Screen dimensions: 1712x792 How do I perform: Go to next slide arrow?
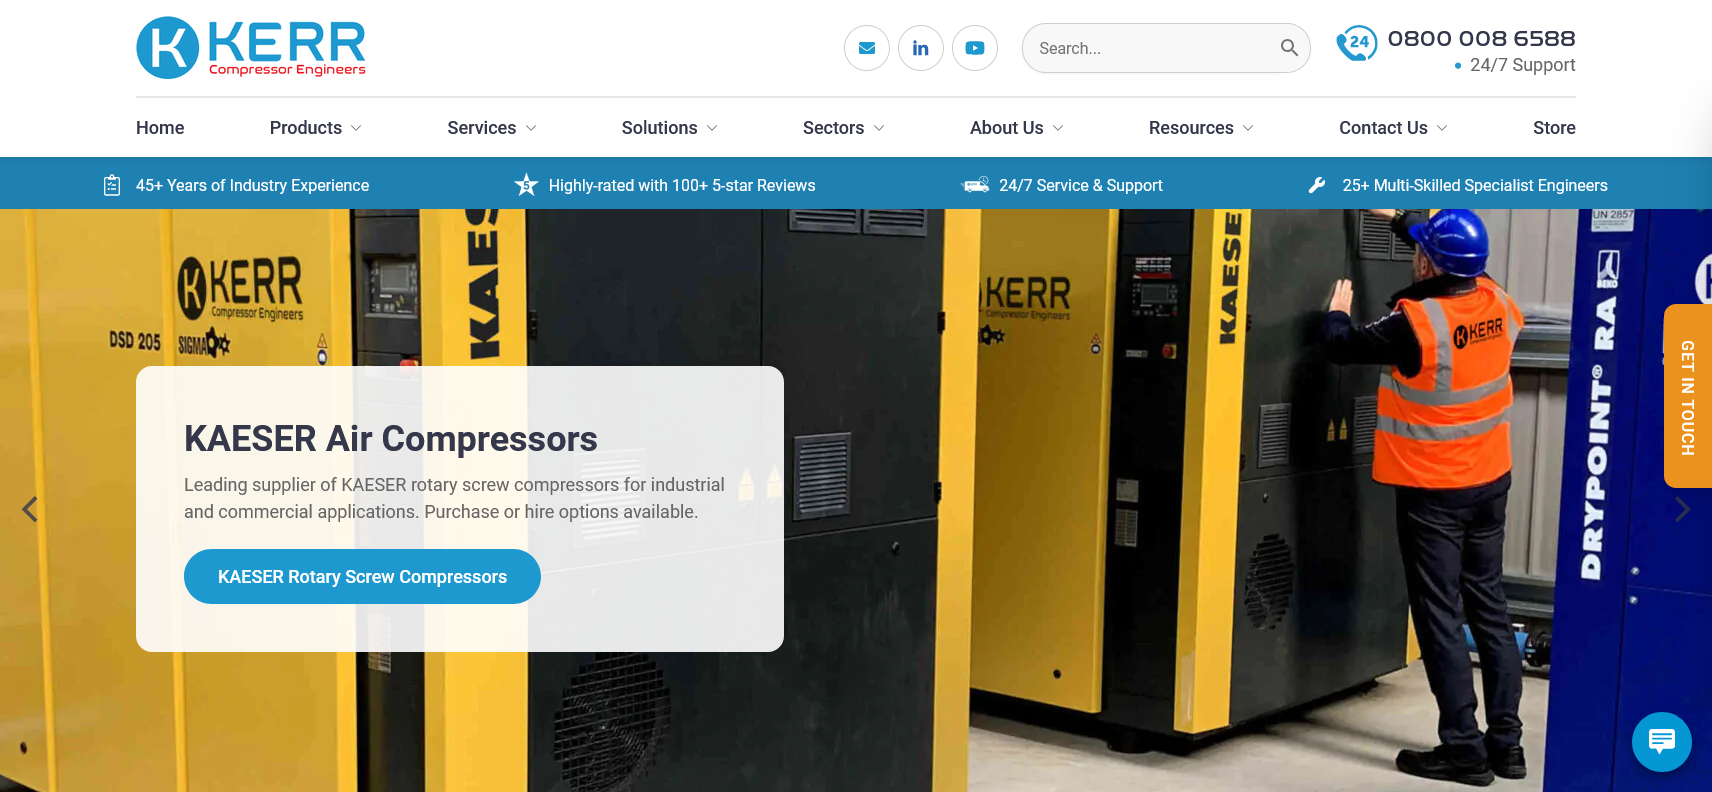[x=1682, y=509]
